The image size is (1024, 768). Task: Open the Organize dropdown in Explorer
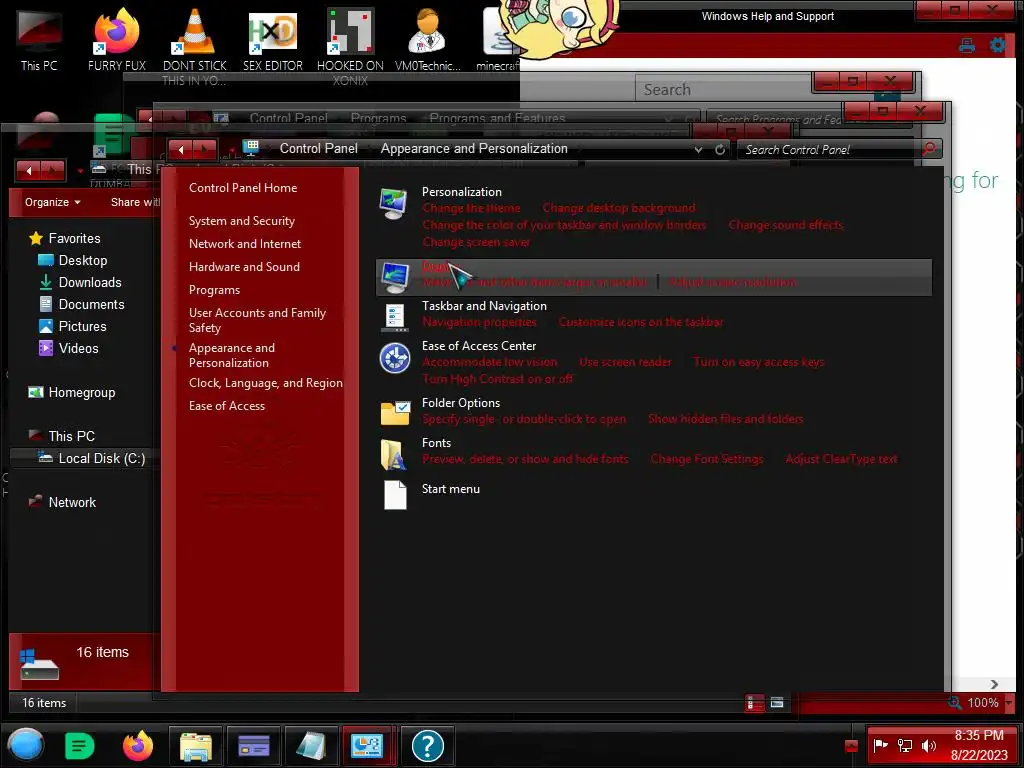click(x=52, y=202)
